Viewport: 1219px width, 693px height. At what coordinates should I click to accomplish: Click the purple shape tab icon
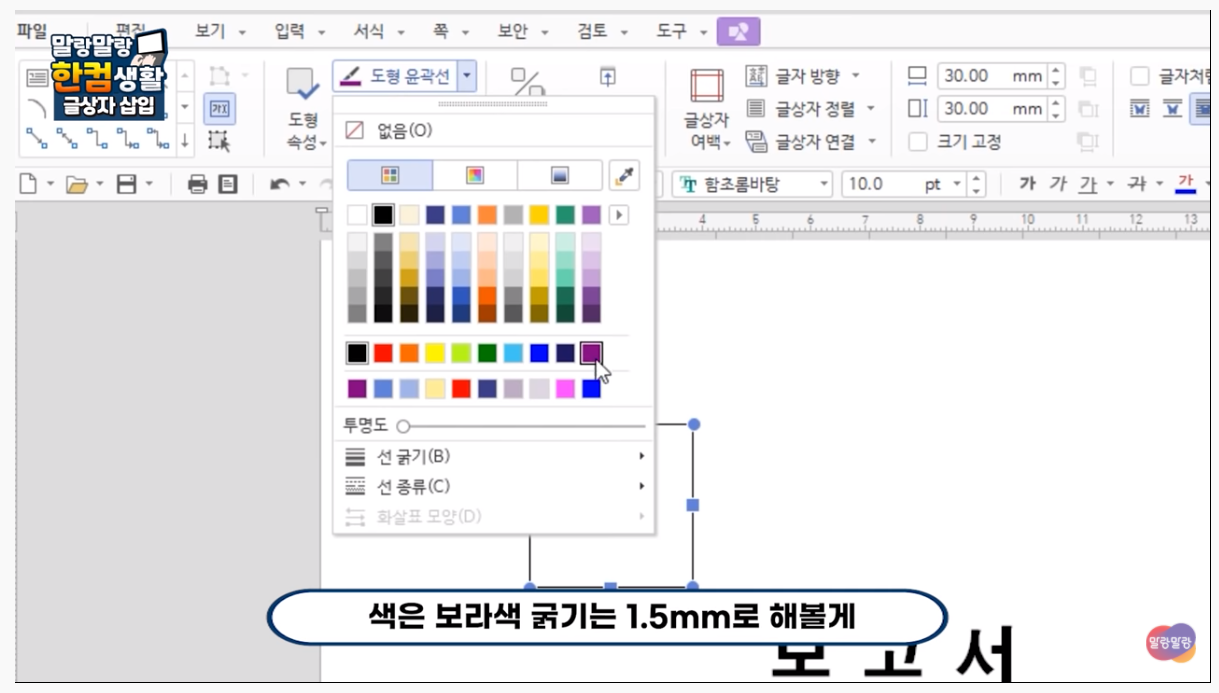(x=738, y=32)
